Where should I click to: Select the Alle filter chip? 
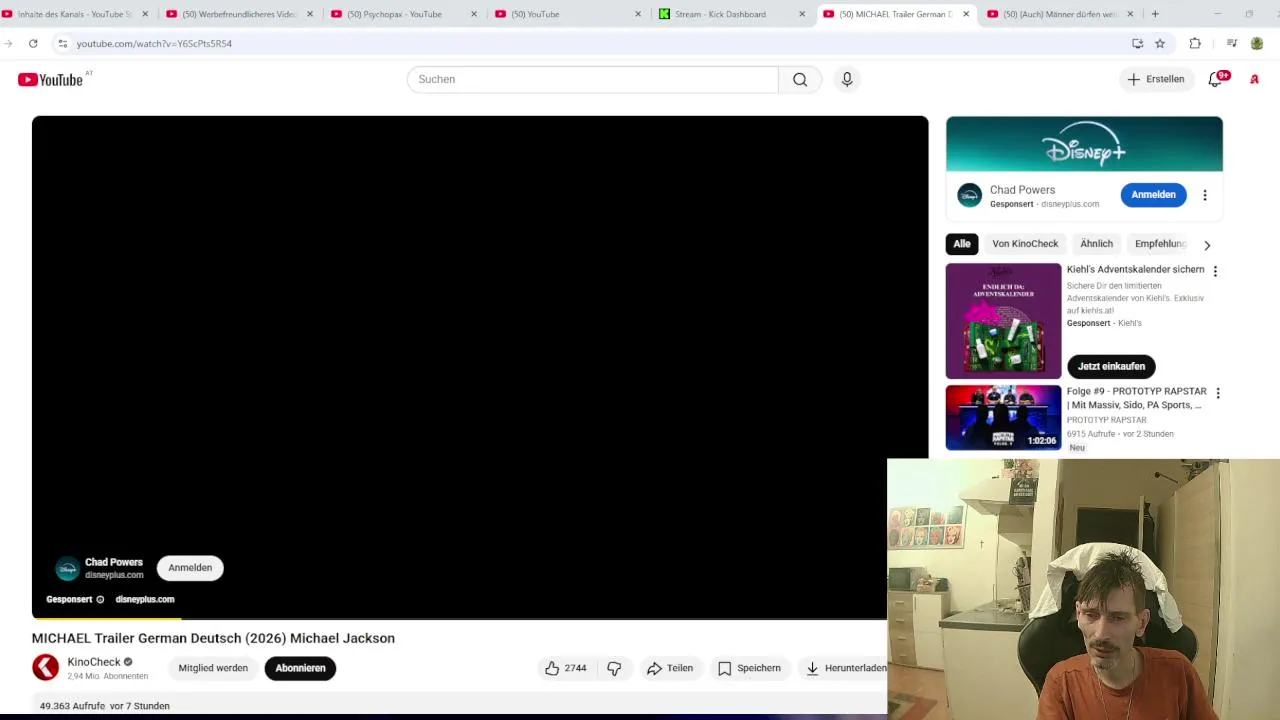[962, 244]
